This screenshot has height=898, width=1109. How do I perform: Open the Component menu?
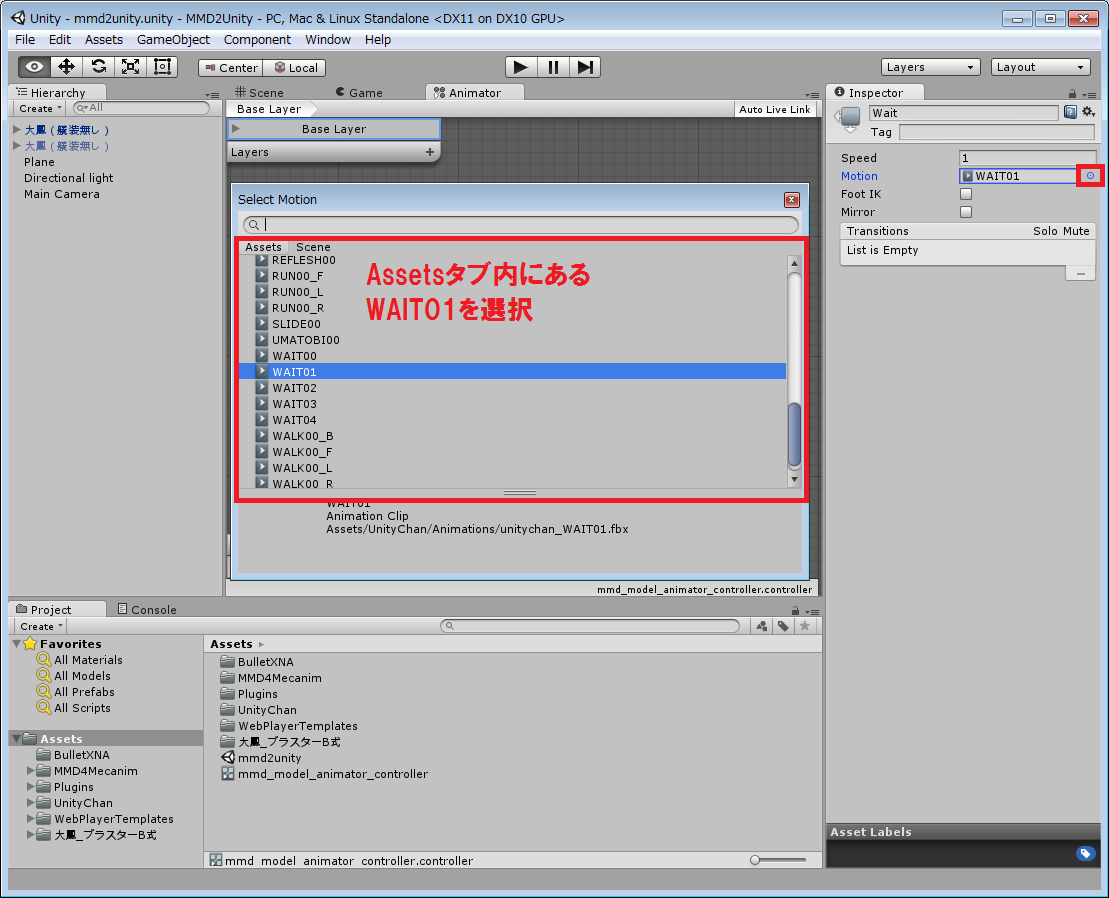pyautogui.click(x=257, y=40)
